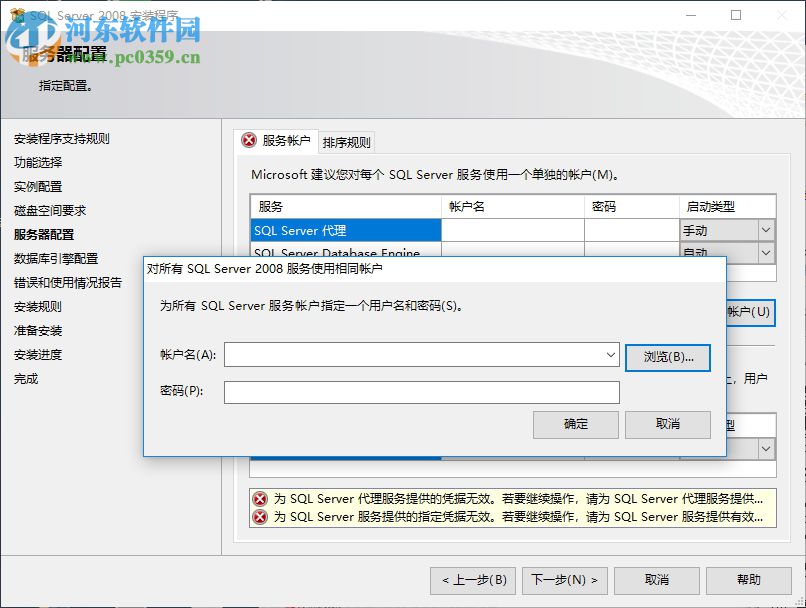Open the 自动 startup type dropdown

click(x=767, y=252)
